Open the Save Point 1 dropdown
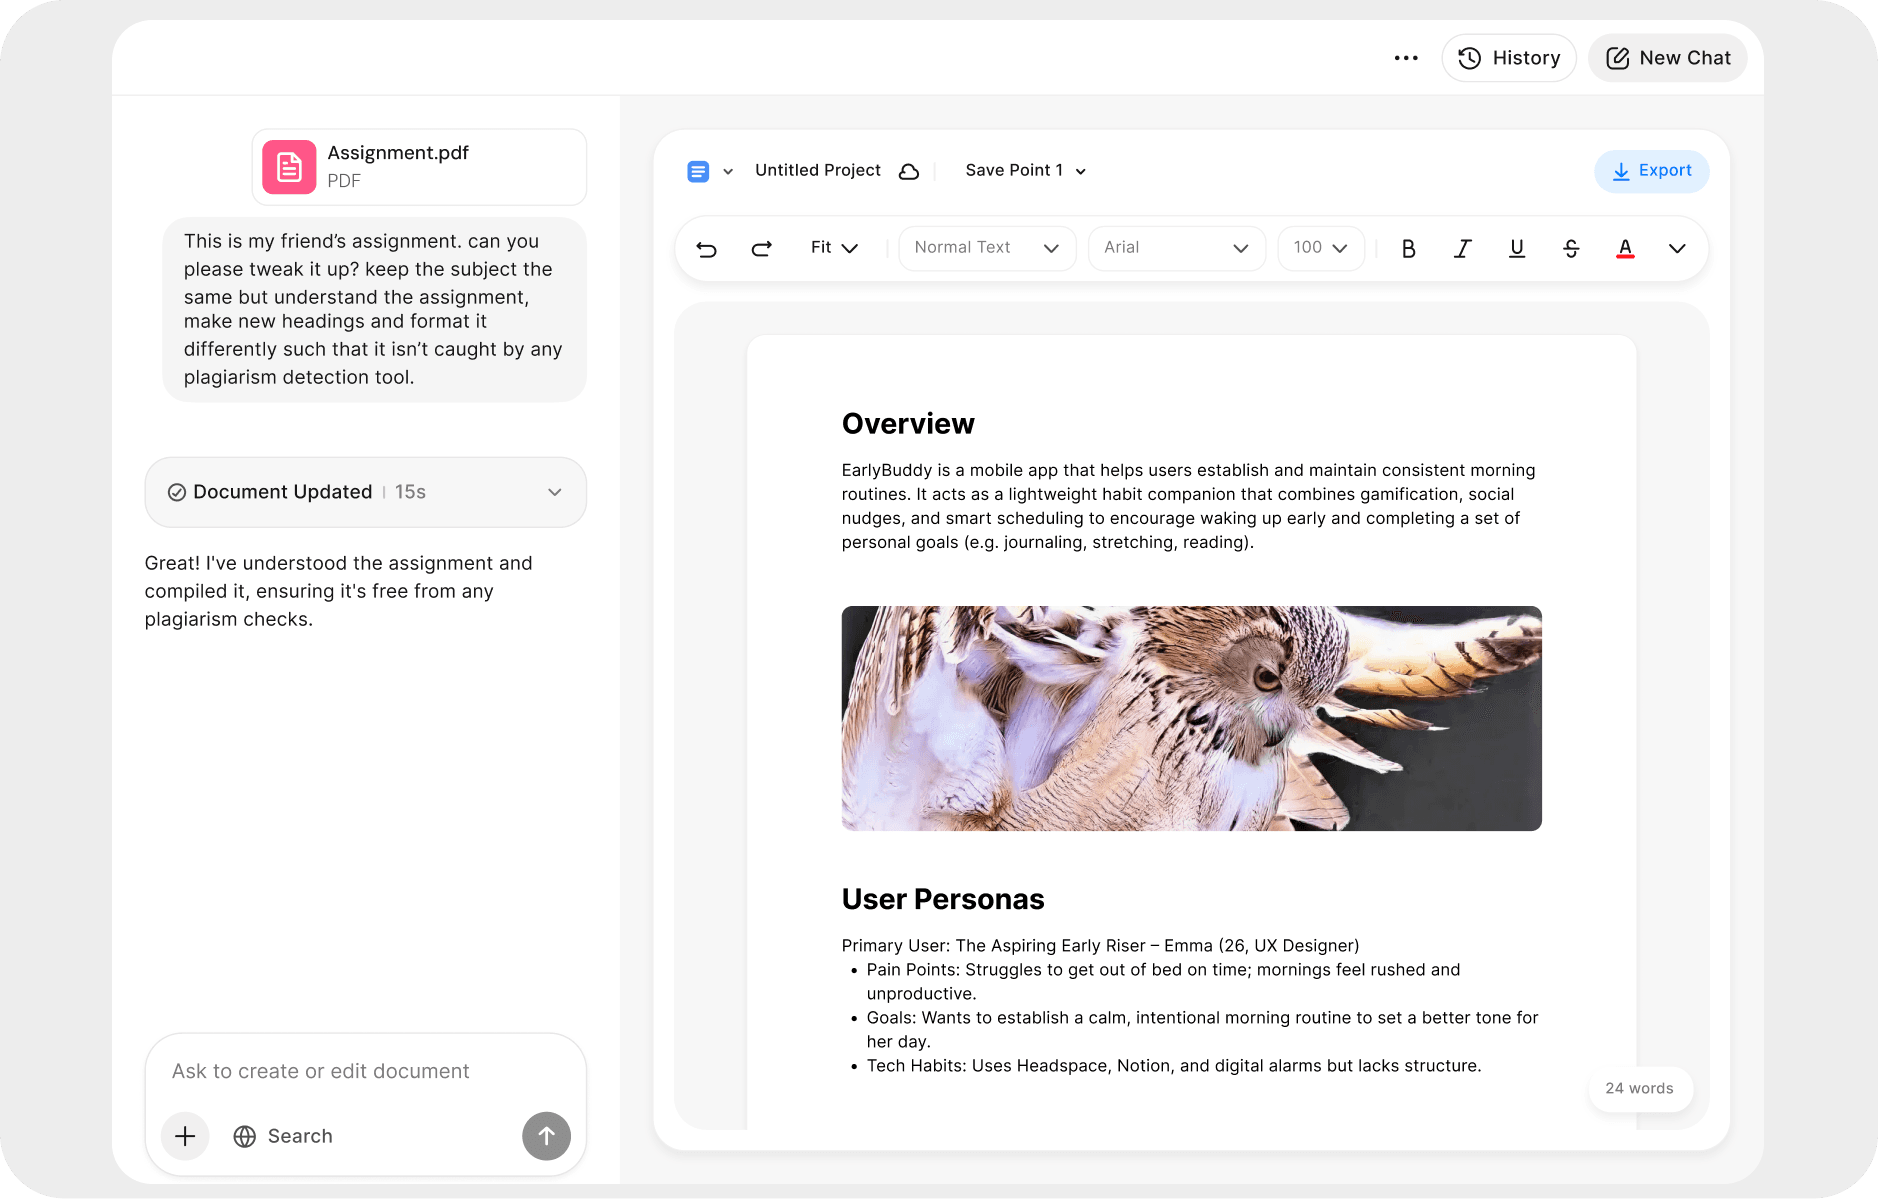 click(x=1024, y=170)
